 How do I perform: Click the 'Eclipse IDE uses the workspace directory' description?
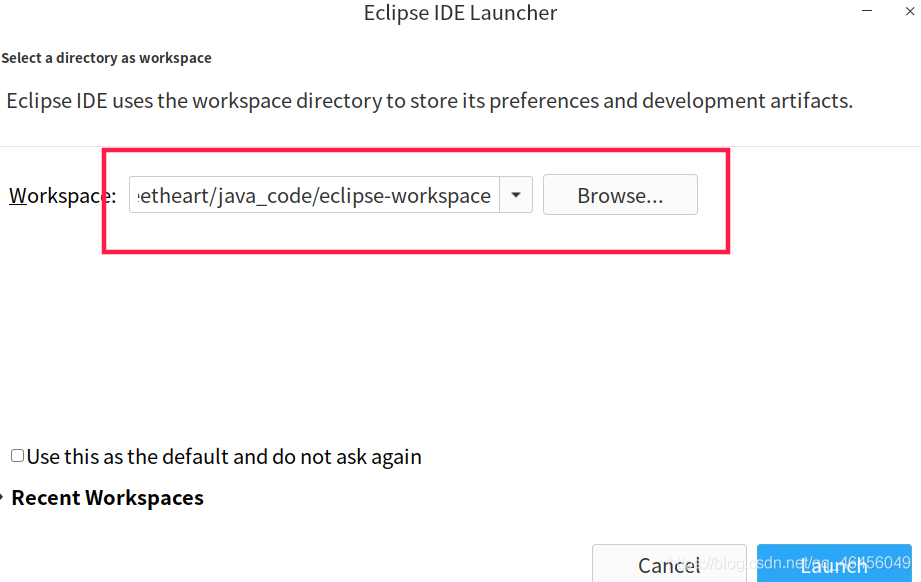429,101
